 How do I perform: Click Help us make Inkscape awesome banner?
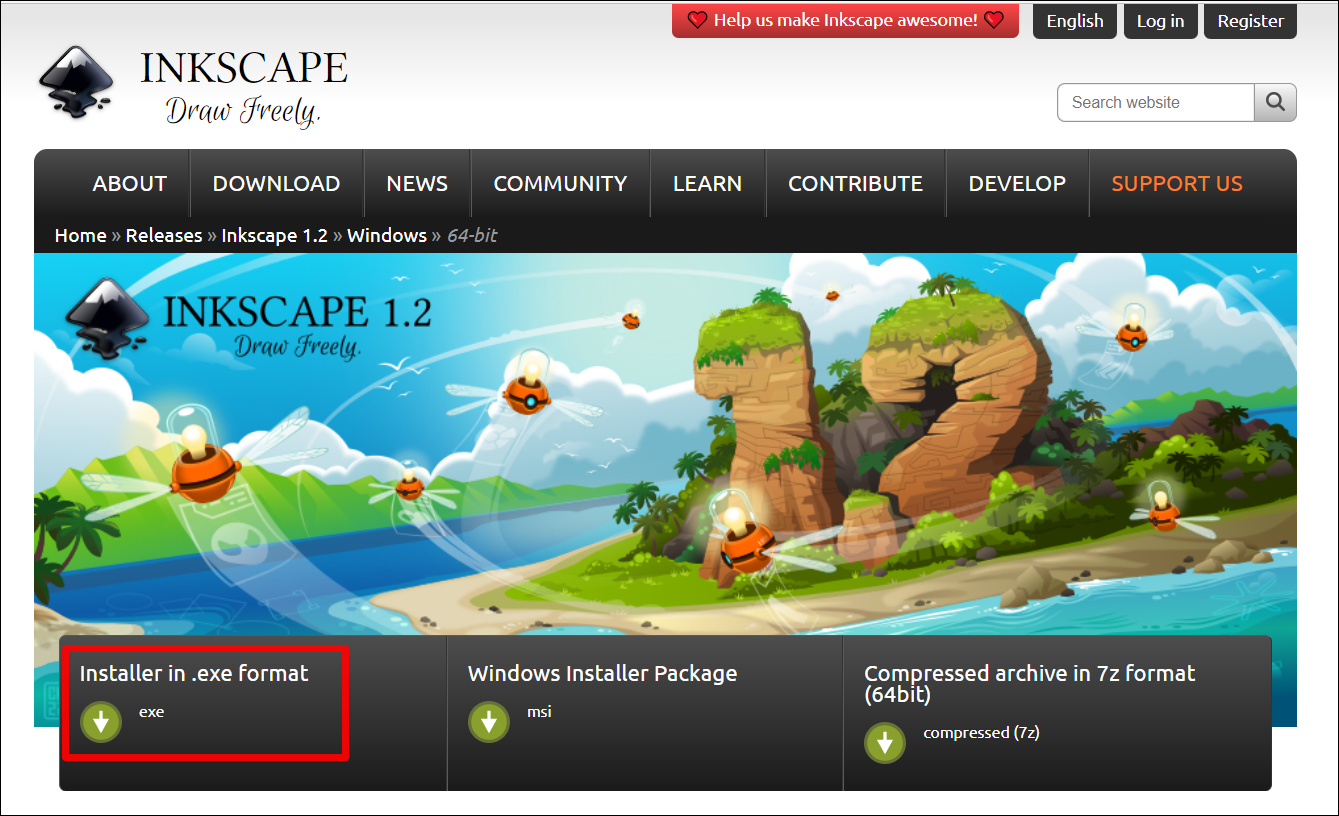(x=845, y=20)
